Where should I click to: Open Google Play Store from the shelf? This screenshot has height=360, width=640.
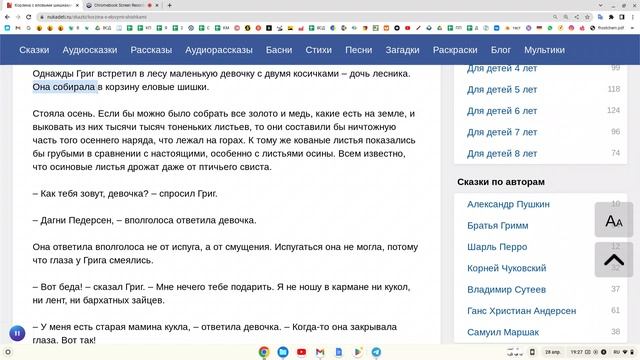[358, 352]
